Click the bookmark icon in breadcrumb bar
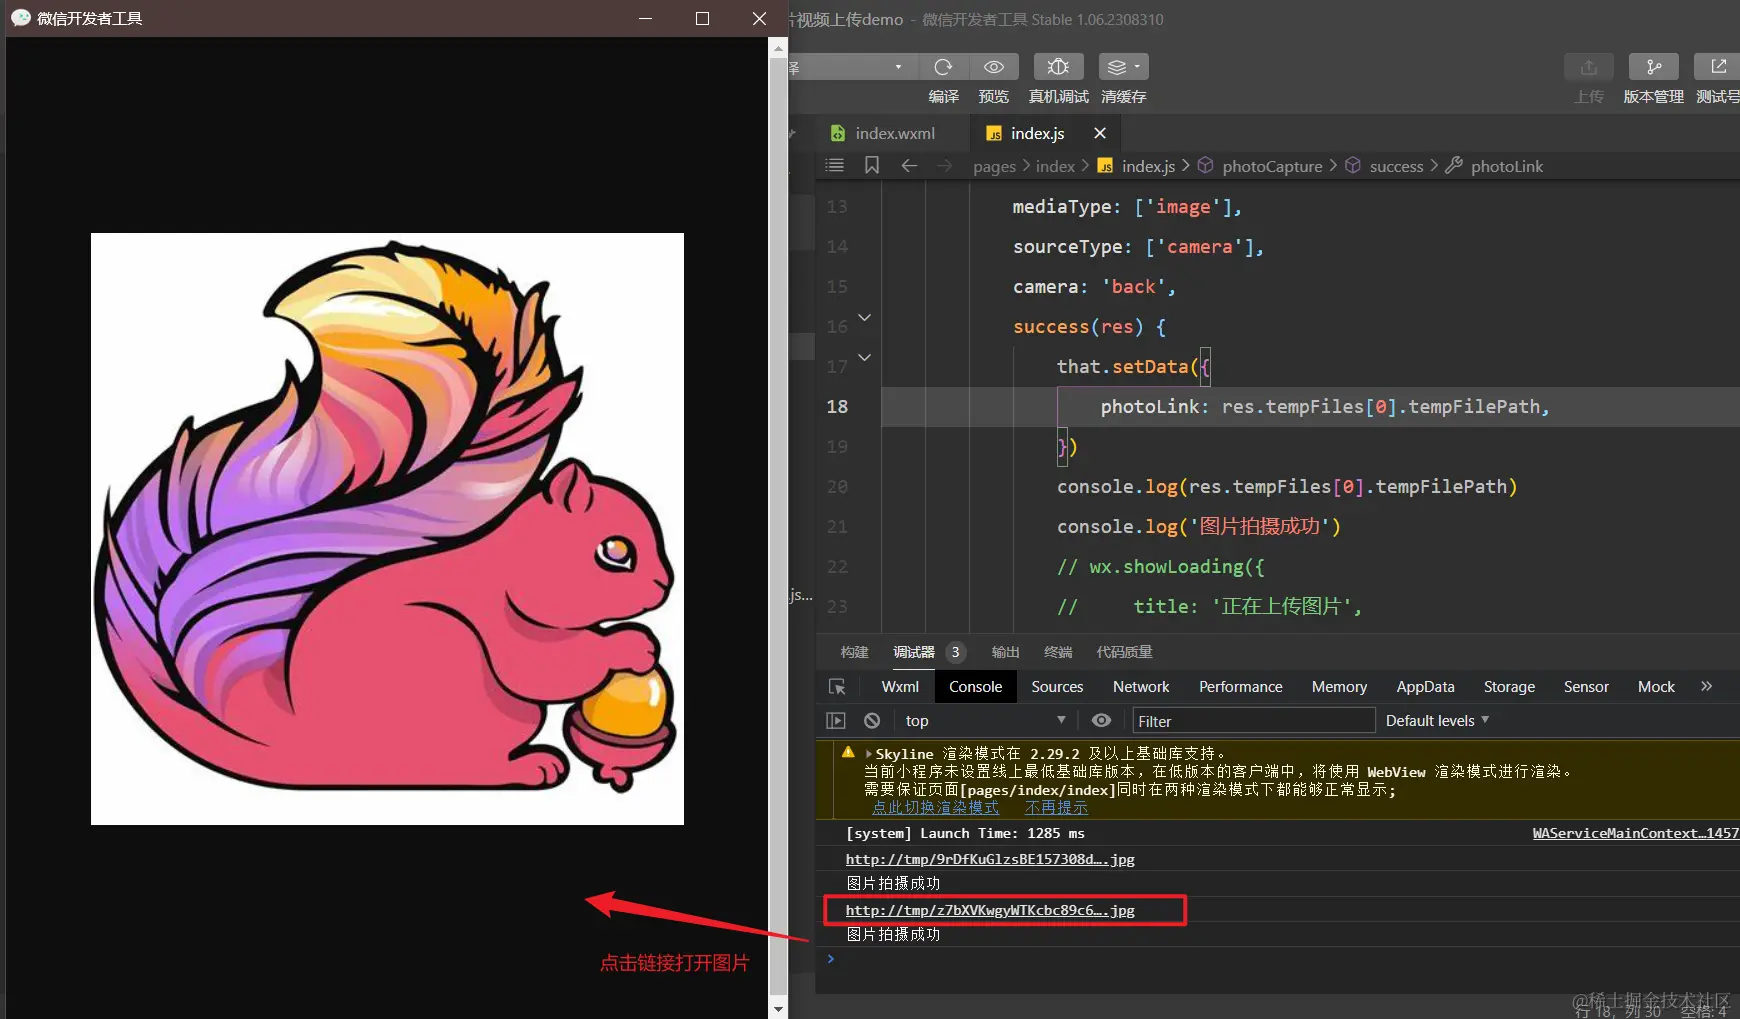This screenshot has width=1740, height=1019. click(x=872, y=165)
